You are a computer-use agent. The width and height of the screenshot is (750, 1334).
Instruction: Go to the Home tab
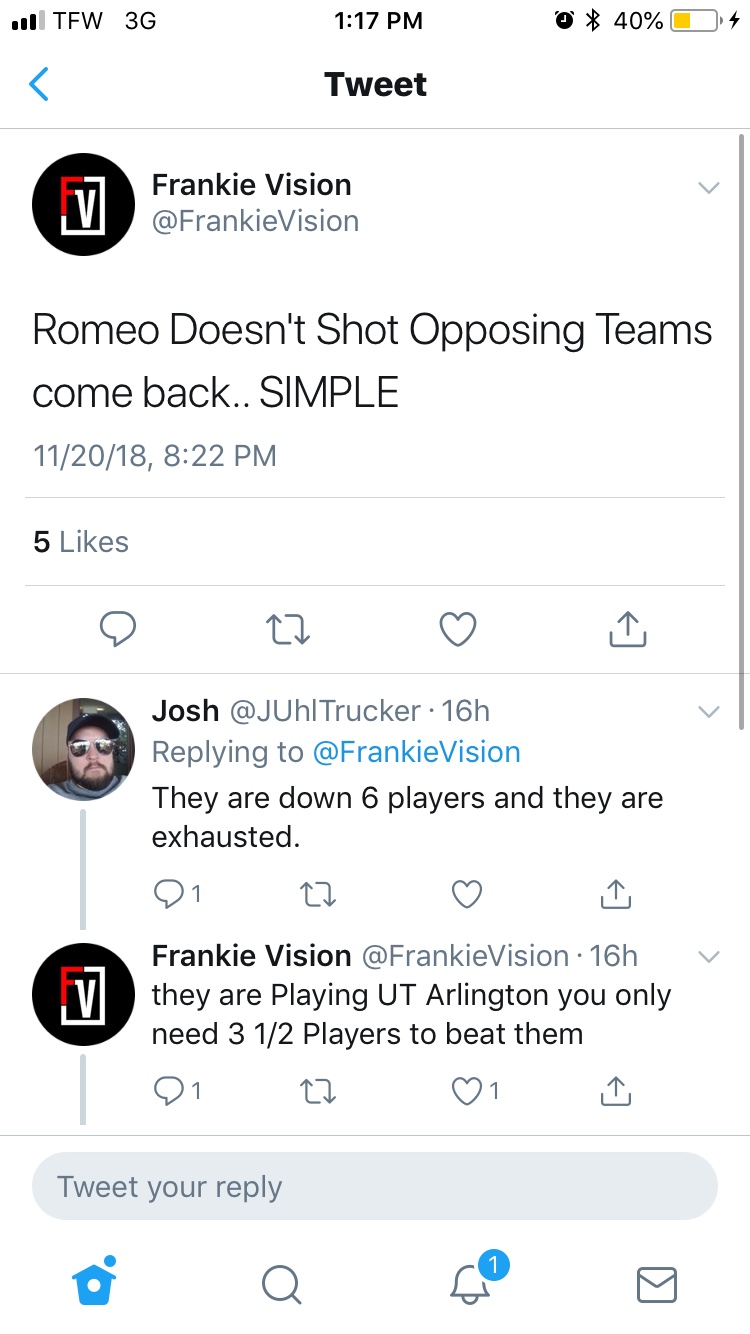pos(95,1283)
